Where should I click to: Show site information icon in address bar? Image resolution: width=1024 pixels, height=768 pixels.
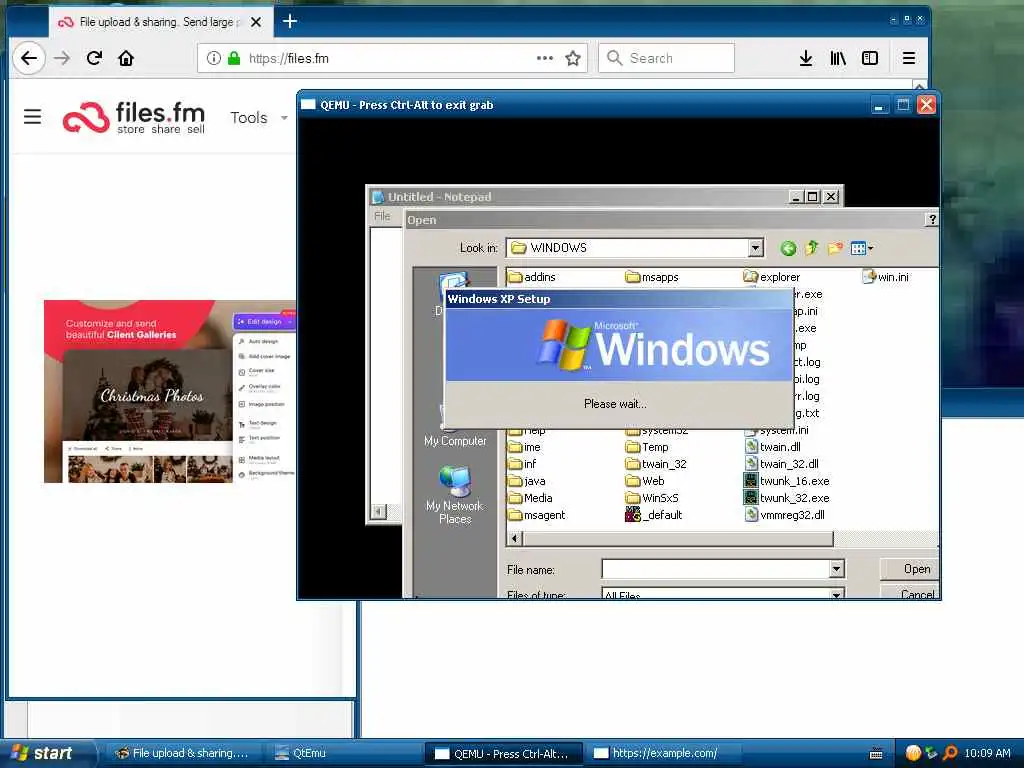pyautogui.click(x=214, y=58)
